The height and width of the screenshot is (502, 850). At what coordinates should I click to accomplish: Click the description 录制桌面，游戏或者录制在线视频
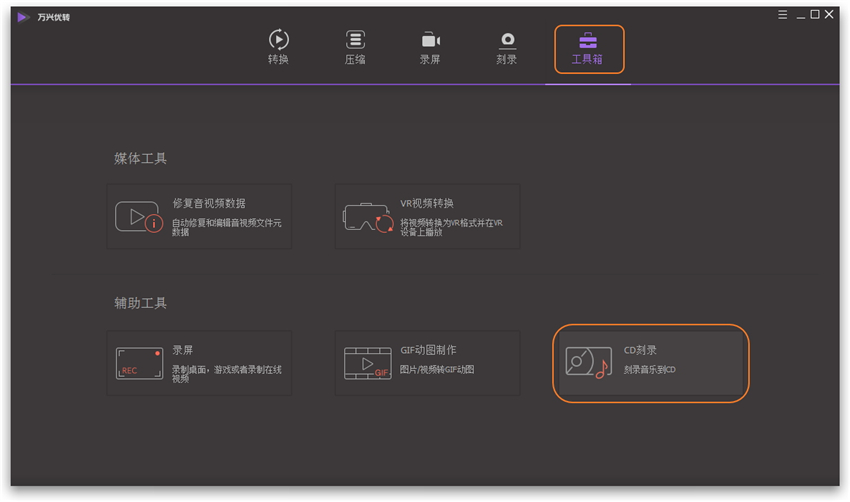227,374
